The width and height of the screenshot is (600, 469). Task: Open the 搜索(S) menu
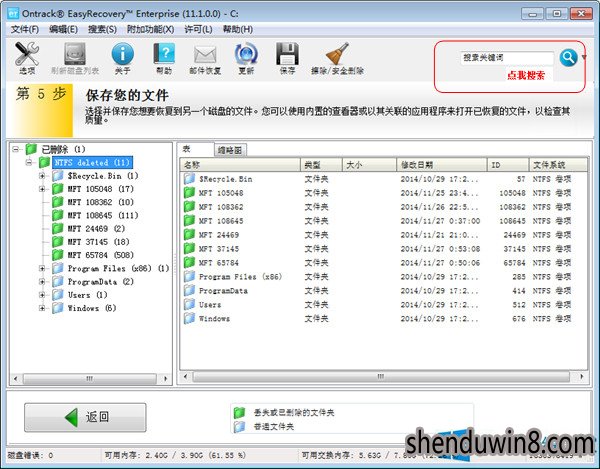[102, 29]
